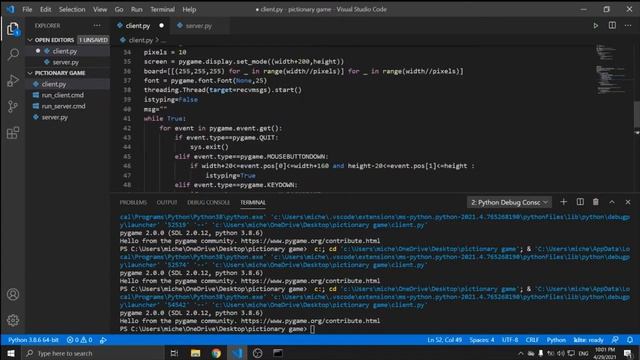The height and width of the screenshot is (360, 640).
Task: Open the Extensions view
Action: coord(13,133)
